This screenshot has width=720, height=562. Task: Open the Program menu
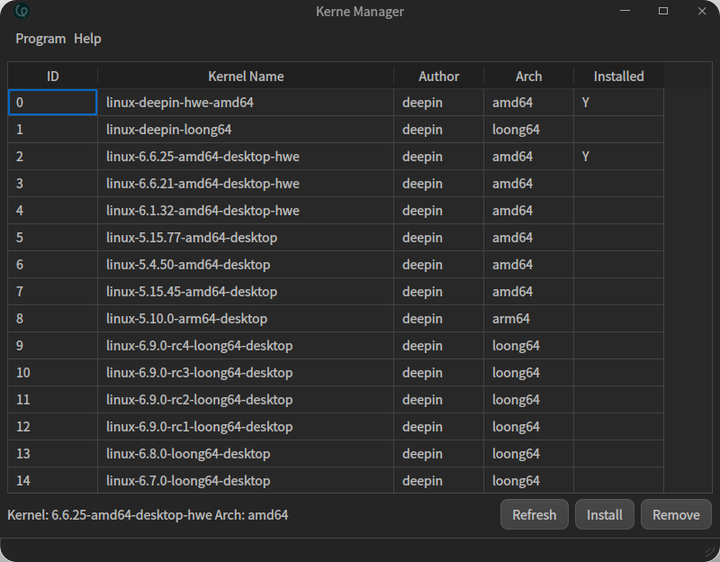coord(40,38)
